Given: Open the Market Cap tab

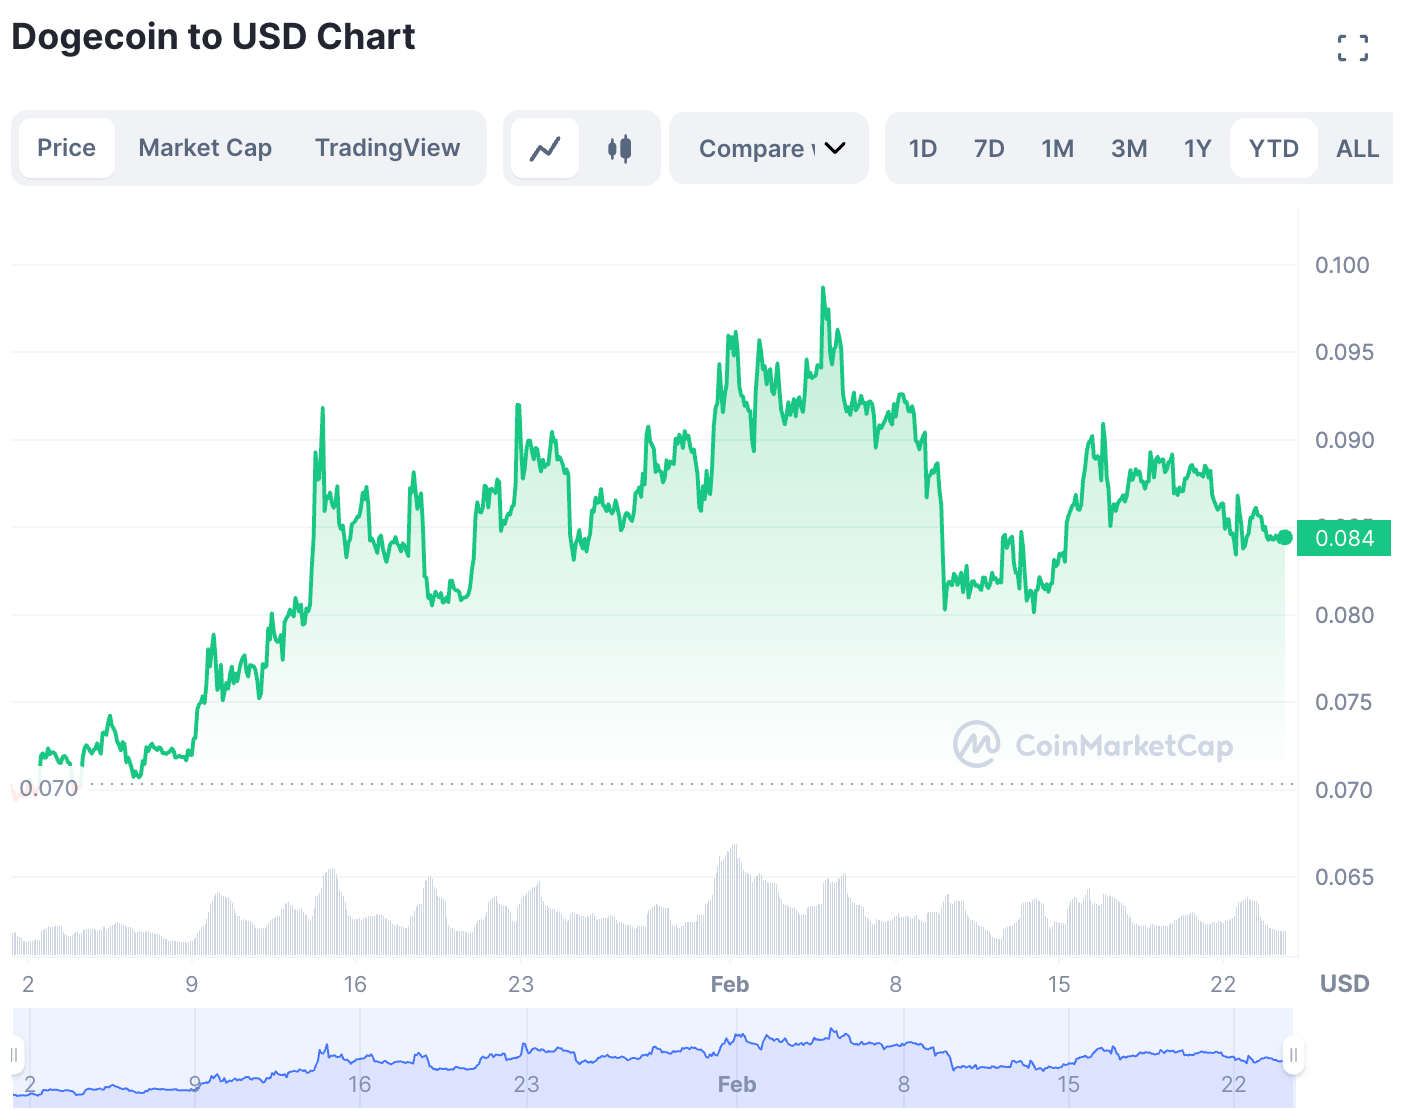Looking at the screenshot, I should (x=205, y=148).
